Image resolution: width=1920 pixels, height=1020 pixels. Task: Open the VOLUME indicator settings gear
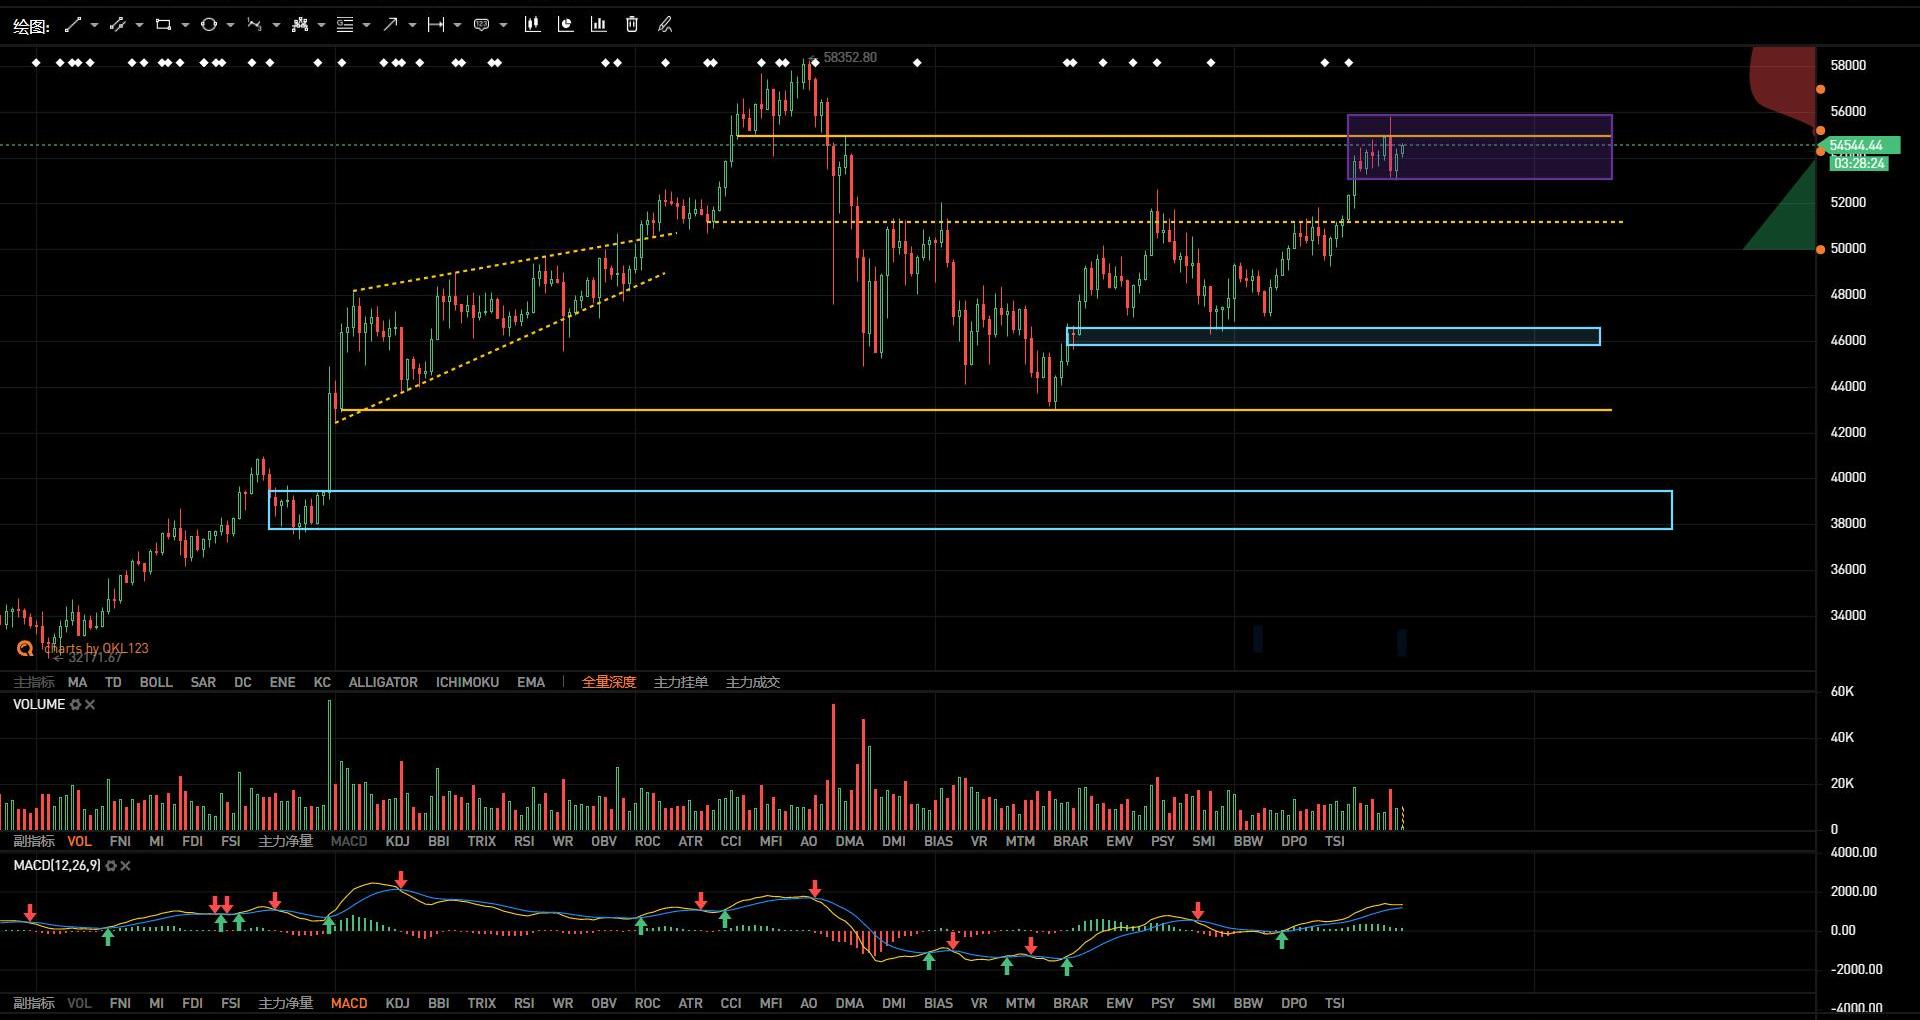[x=75, y=705]
